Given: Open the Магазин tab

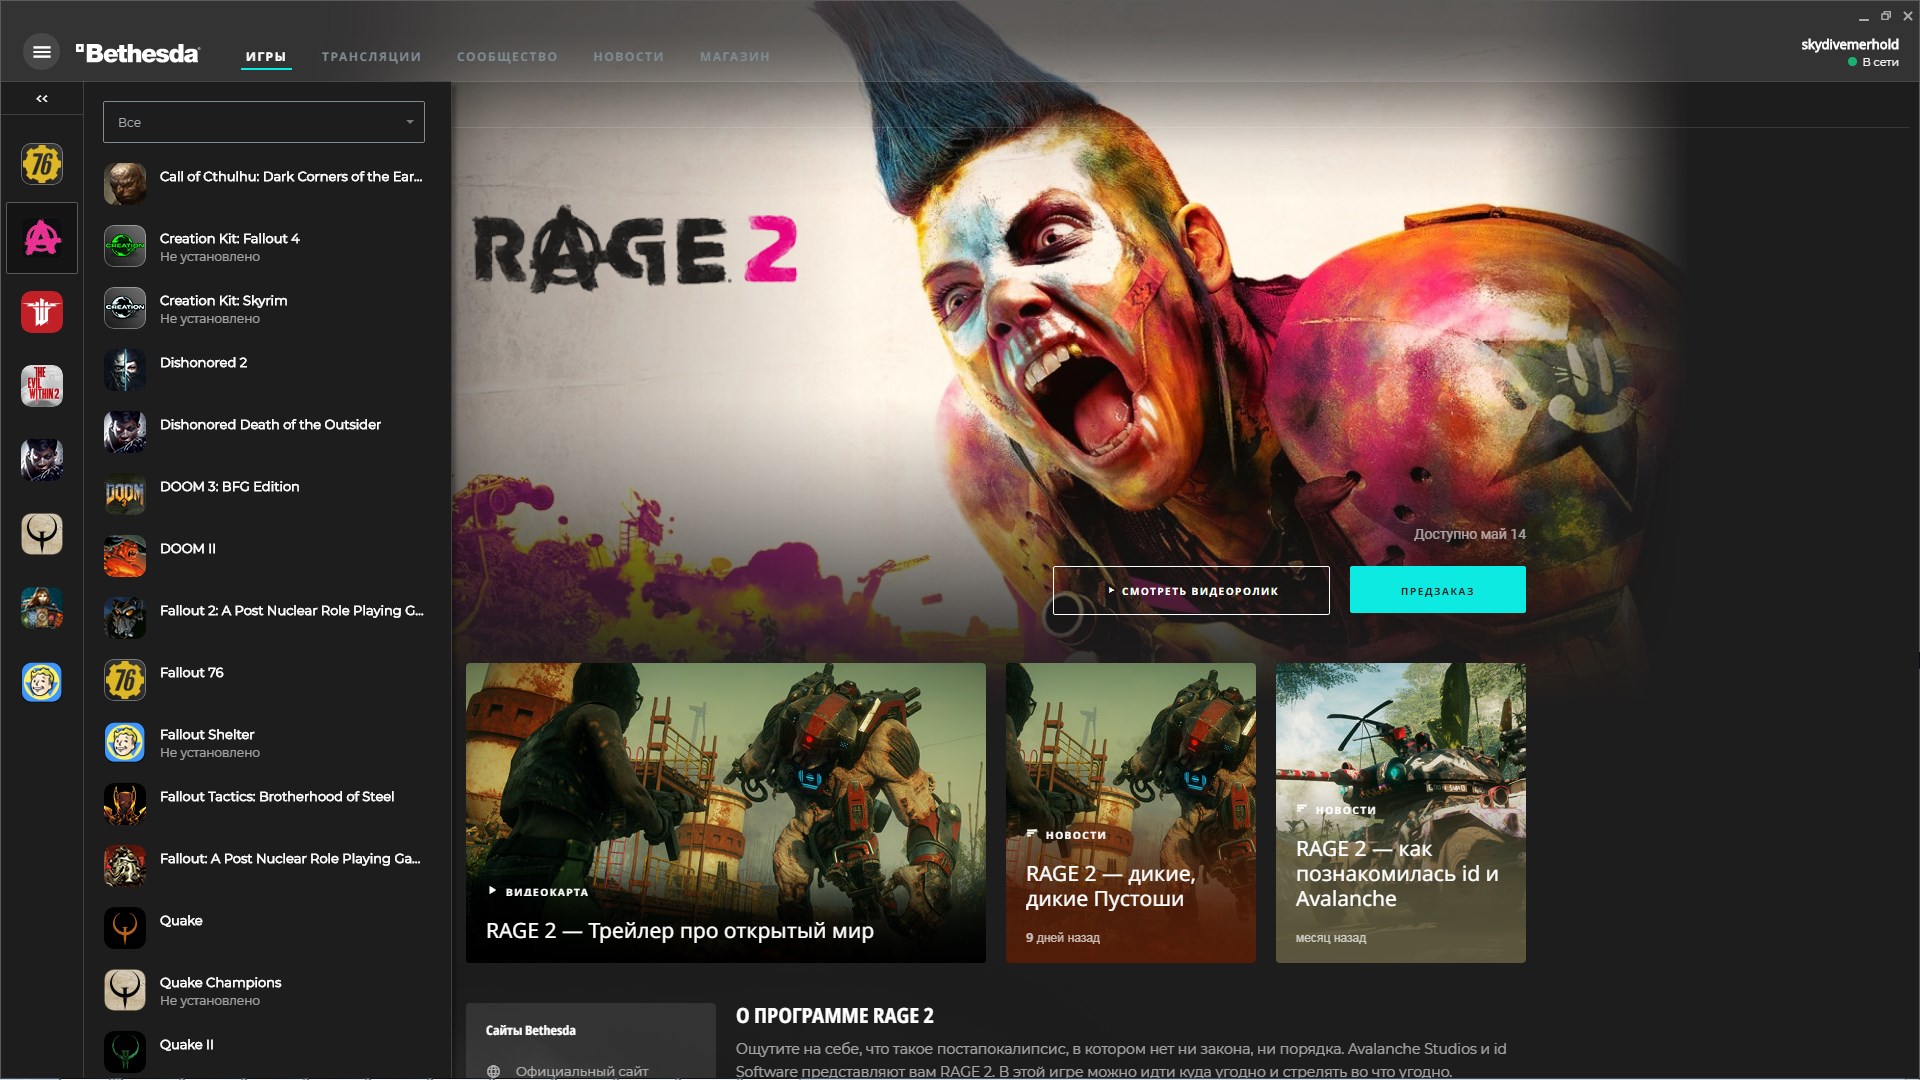Looking at the screenshot, I should point(734,57).
